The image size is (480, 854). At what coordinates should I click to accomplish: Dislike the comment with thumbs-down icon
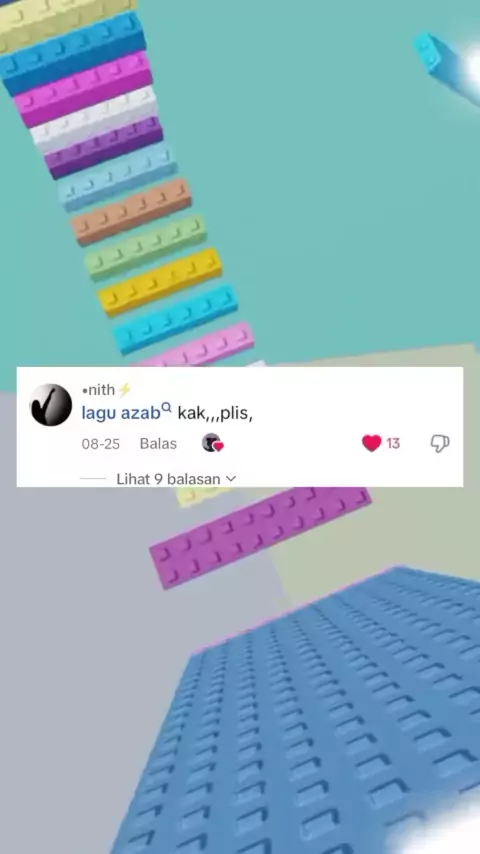[x=440, y=443]
